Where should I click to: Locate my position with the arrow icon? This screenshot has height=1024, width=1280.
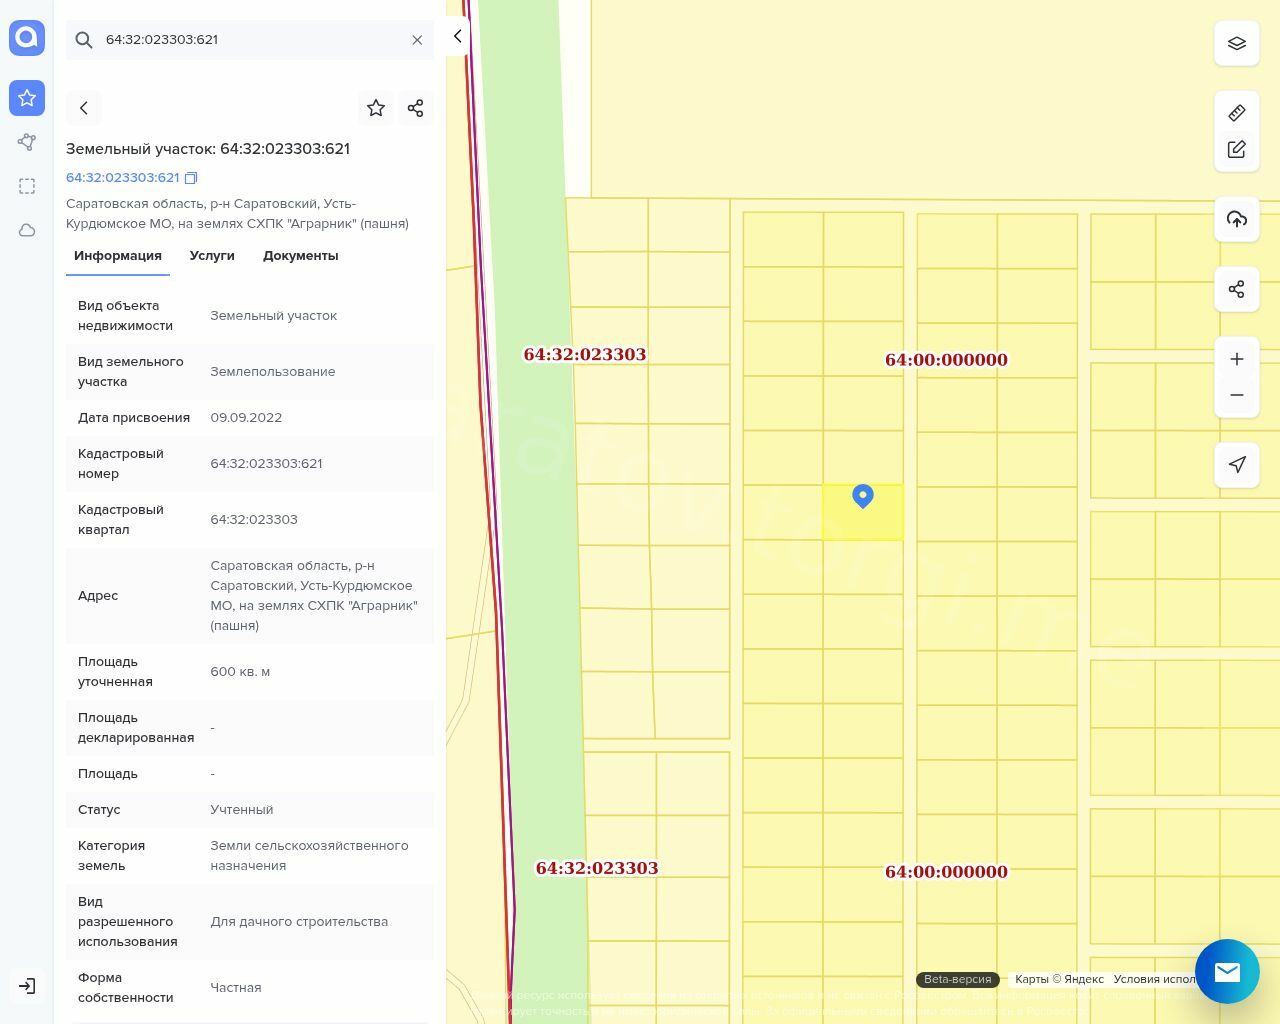click(1236, 464)
